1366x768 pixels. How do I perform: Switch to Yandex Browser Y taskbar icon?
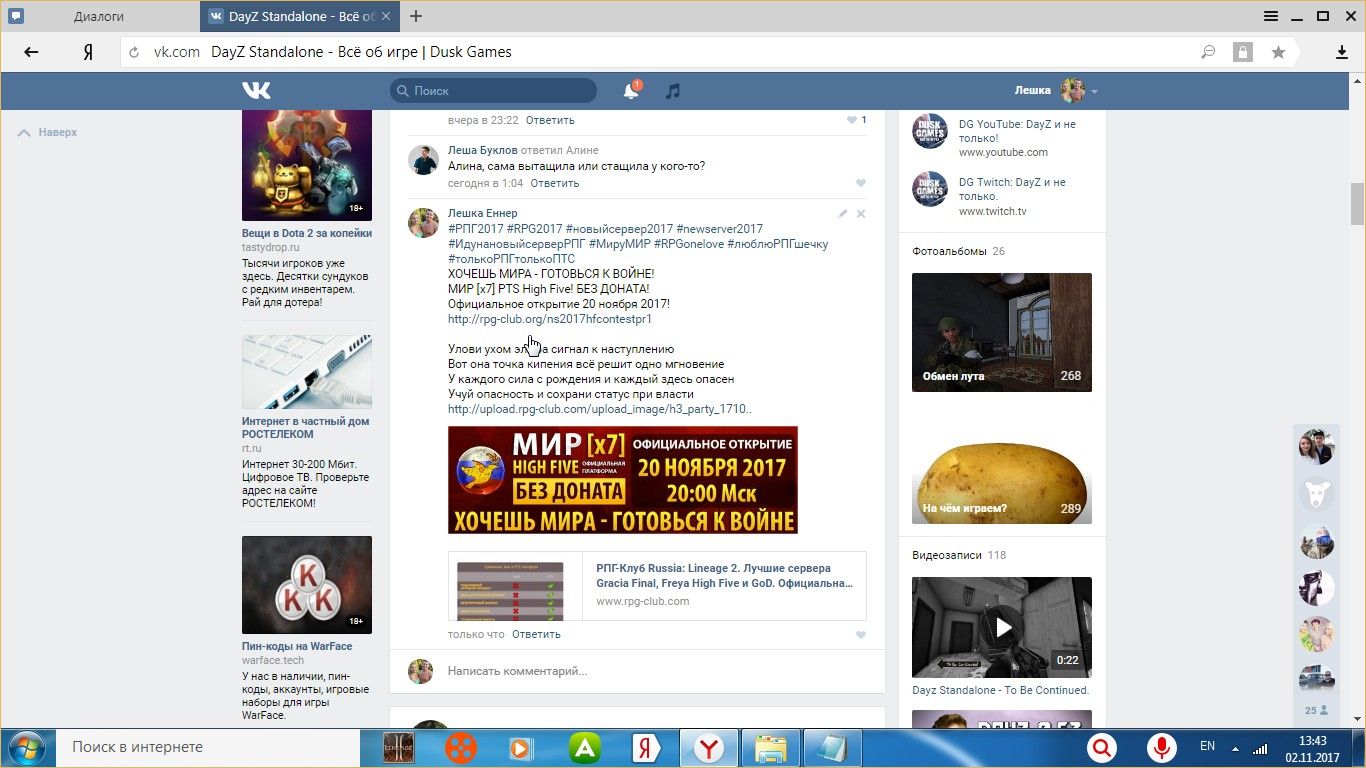pyautogui.click(x=709, y=747)
